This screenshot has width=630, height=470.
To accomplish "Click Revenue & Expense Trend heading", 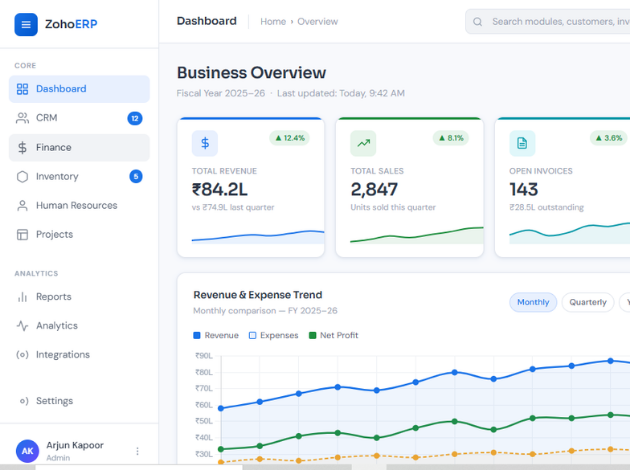I will click(x=258, y=295).
